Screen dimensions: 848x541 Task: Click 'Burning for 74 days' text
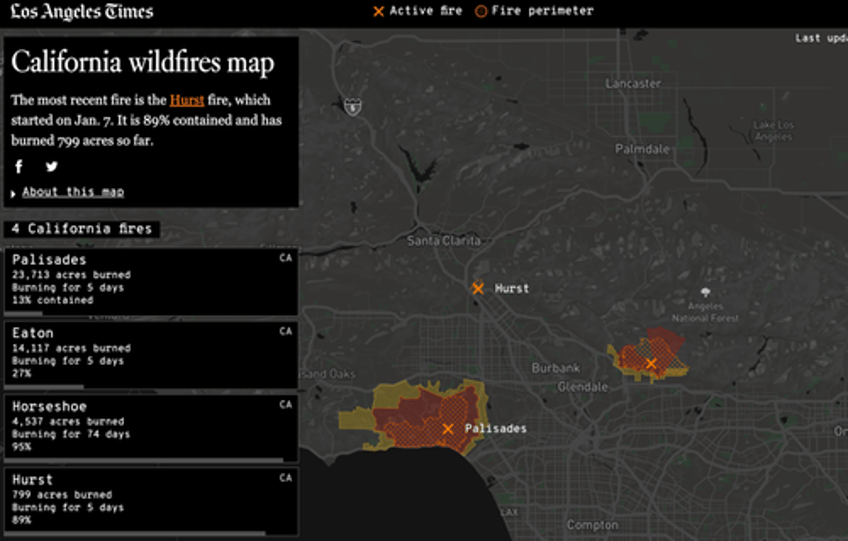pyautogui.click(x=71, y=434)
